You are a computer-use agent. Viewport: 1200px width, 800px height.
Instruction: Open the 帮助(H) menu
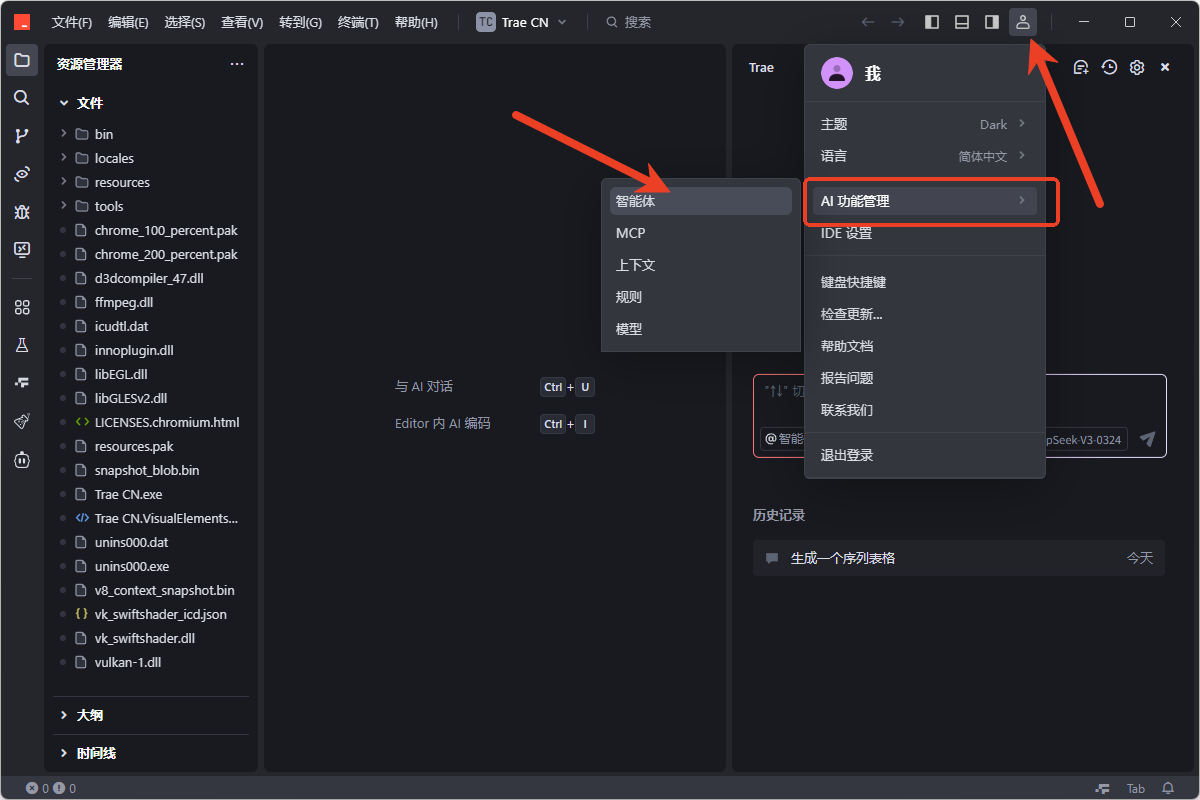pos(416,22)
